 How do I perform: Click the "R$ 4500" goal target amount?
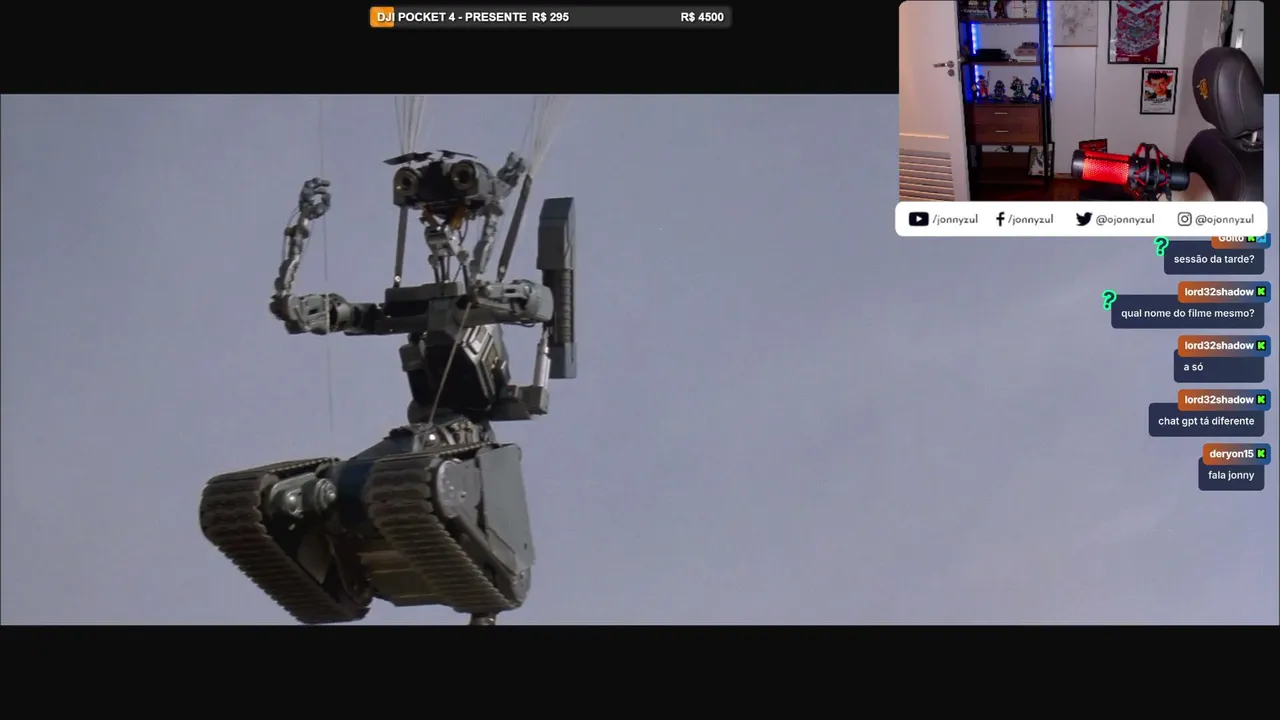702,17
